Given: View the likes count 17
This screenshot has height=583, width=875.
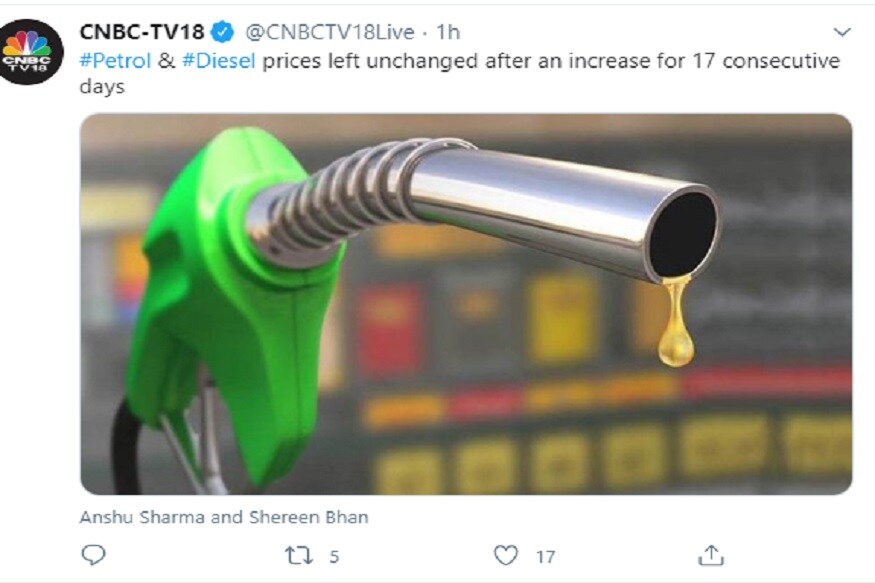Looking at the screenshot, I should pos(545,556).
